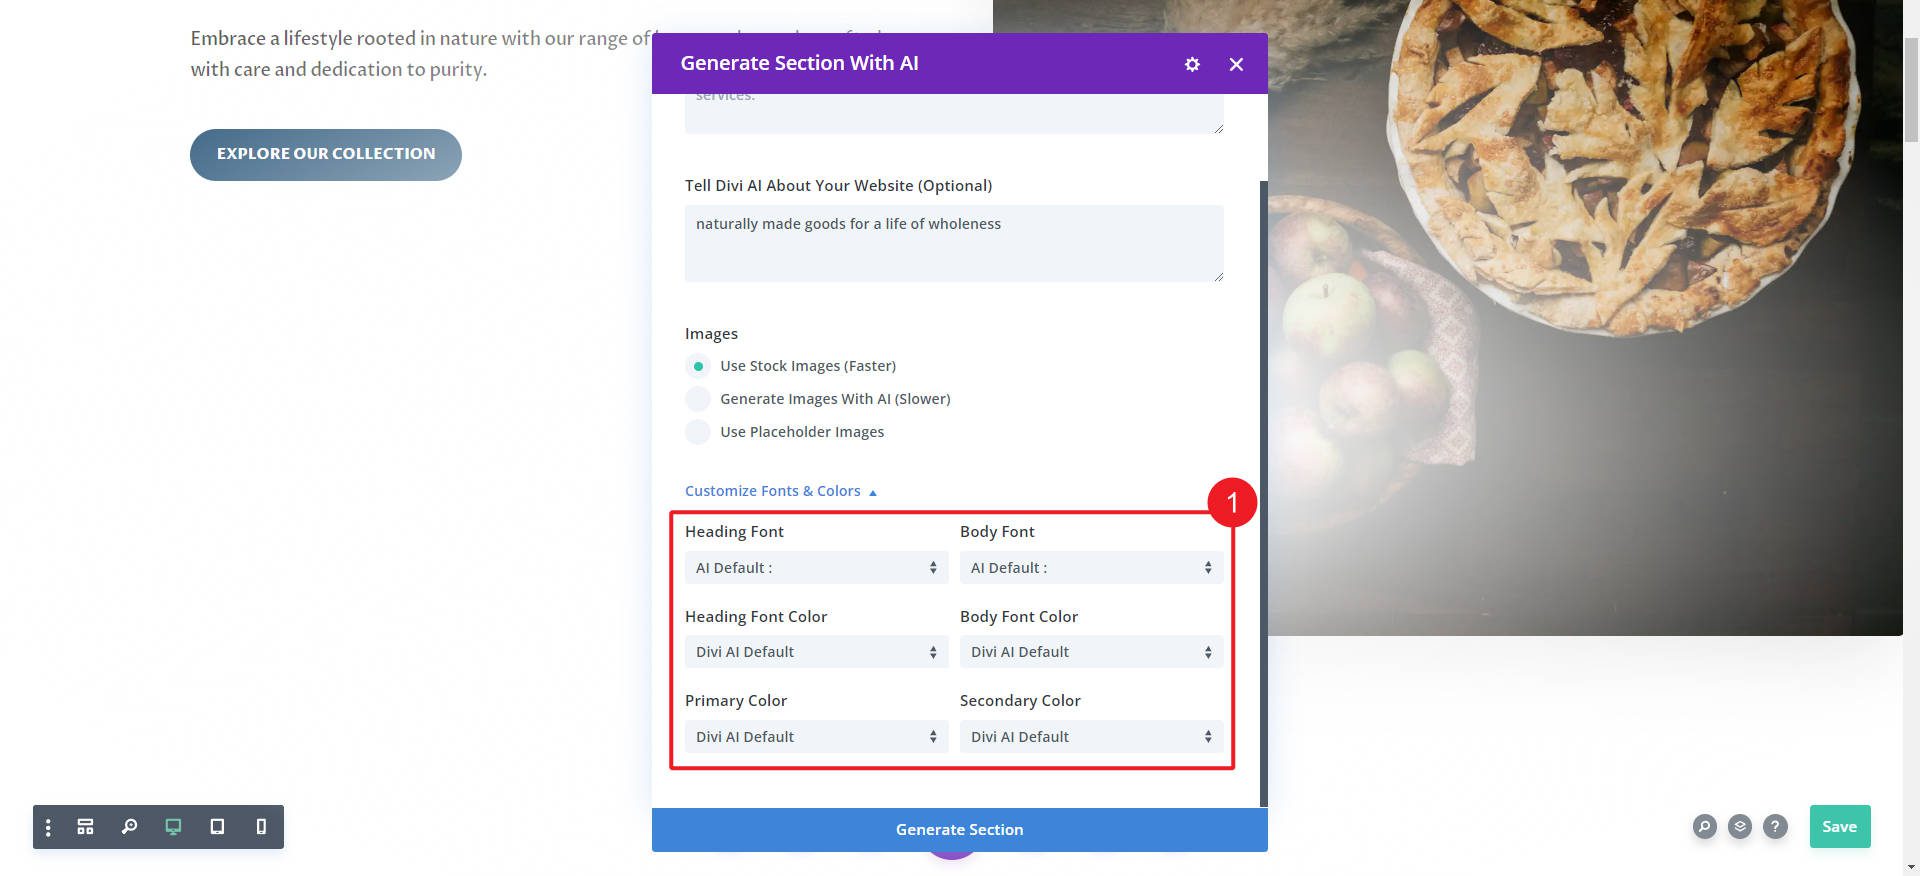Click Explore Our Collection button

click(326, 154)
